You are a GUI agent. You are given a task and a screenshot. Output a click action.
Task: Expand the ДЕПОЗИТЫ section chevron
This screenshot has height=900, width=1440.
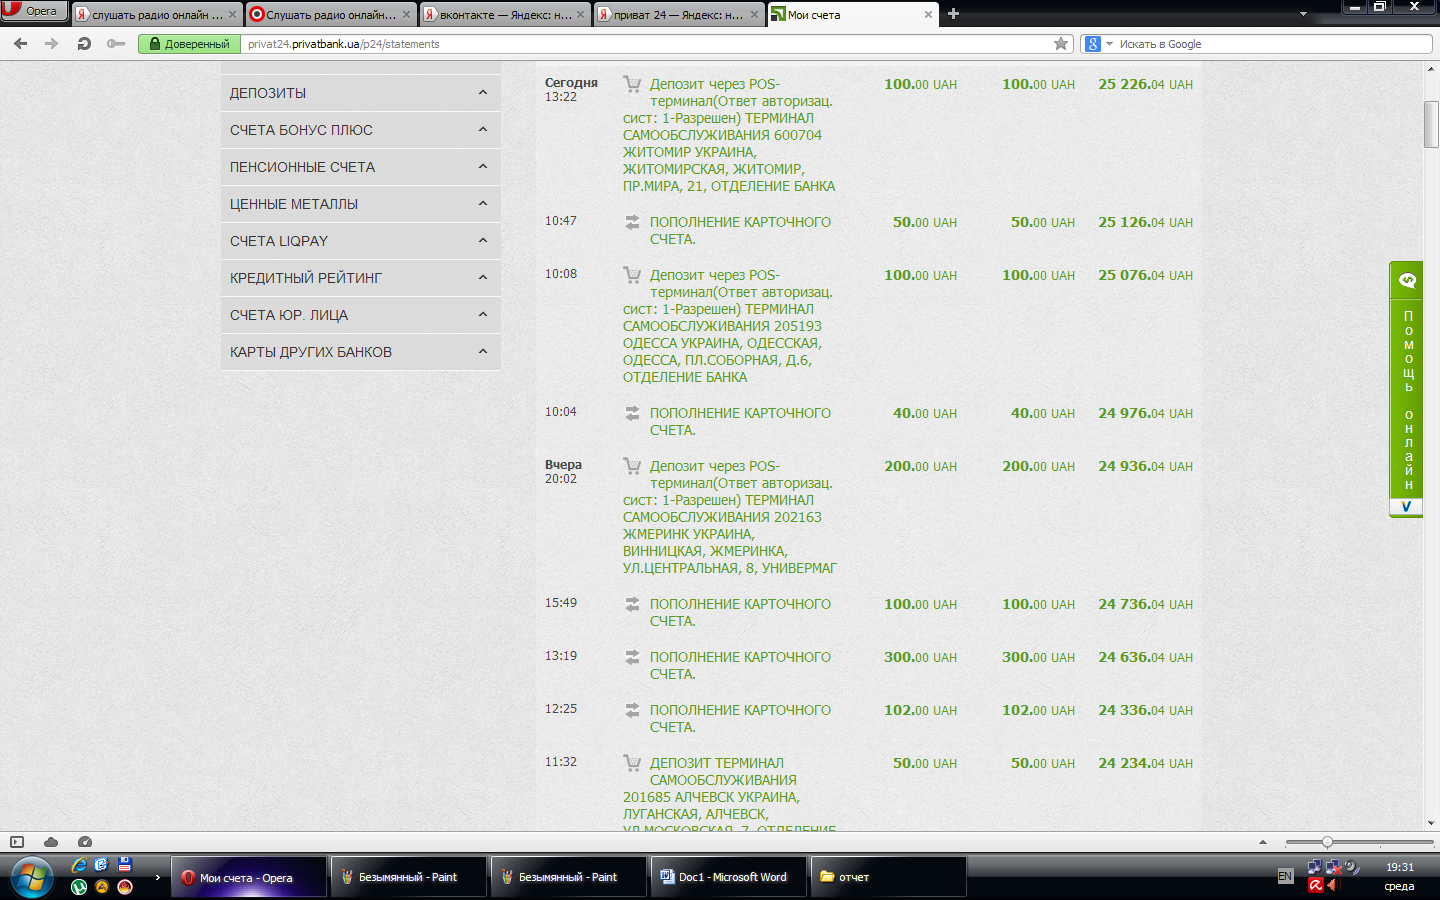483,93
